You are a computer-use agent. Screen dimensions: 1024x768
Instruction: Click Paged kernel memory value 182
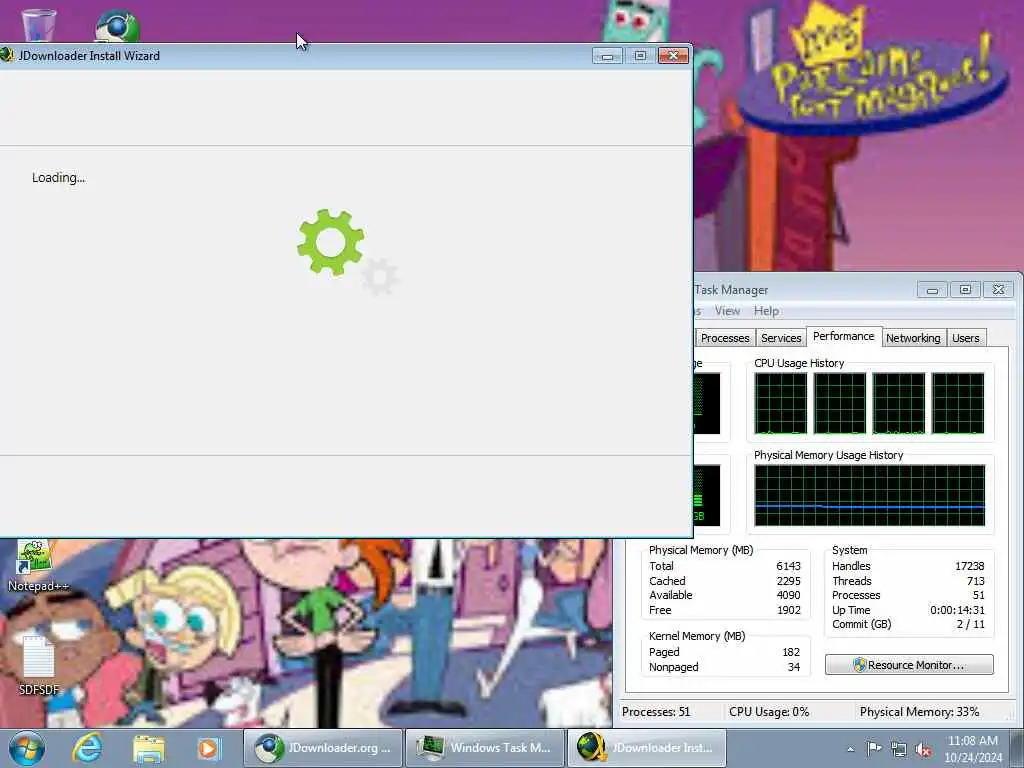(x=791, y=652)
